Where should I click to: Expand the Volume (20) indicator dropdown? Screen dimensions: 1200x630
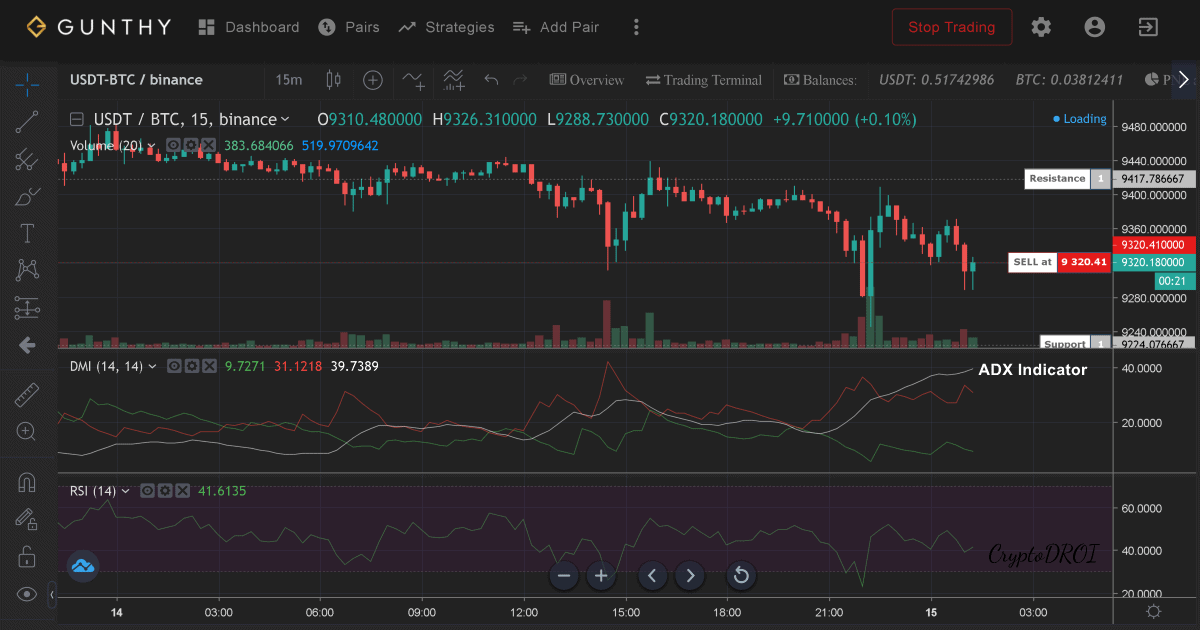pos(151,146)
